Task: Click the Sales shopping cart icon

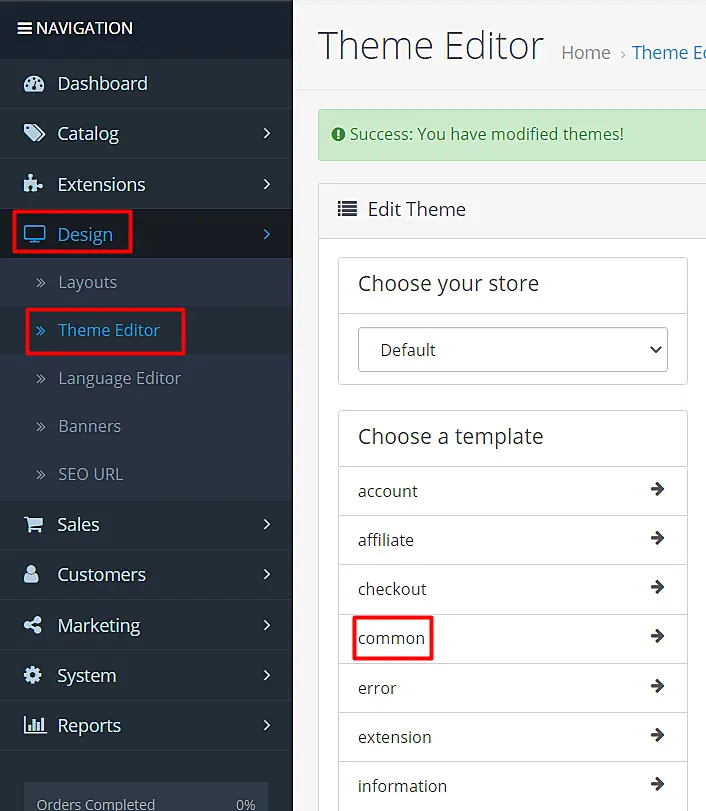Action: point(34,525)
